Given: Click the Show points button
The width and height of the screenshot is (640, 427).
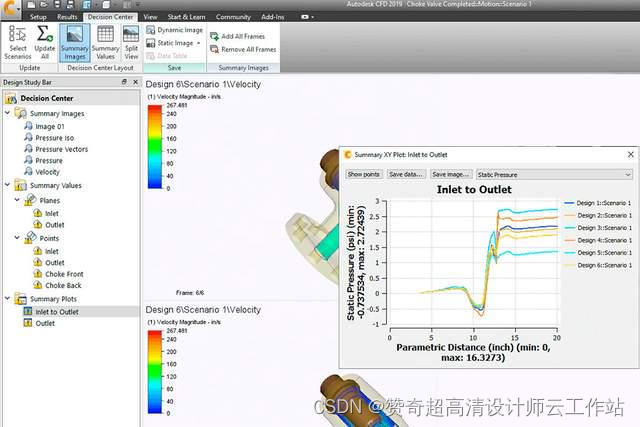Looking at the screenshot, I should tap(364, 174).
